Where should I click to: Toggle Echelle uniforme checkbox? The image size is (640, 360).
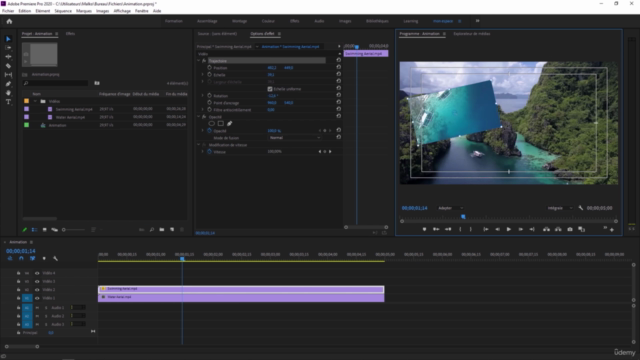pyautogui.click(x=270, y=89)
